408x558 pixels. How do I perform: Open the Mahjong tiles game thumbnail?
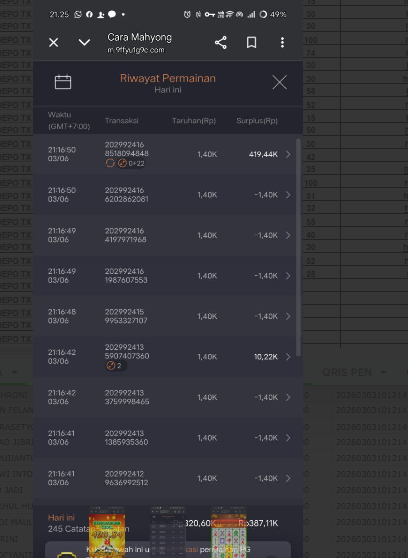(x=229, y=532)
